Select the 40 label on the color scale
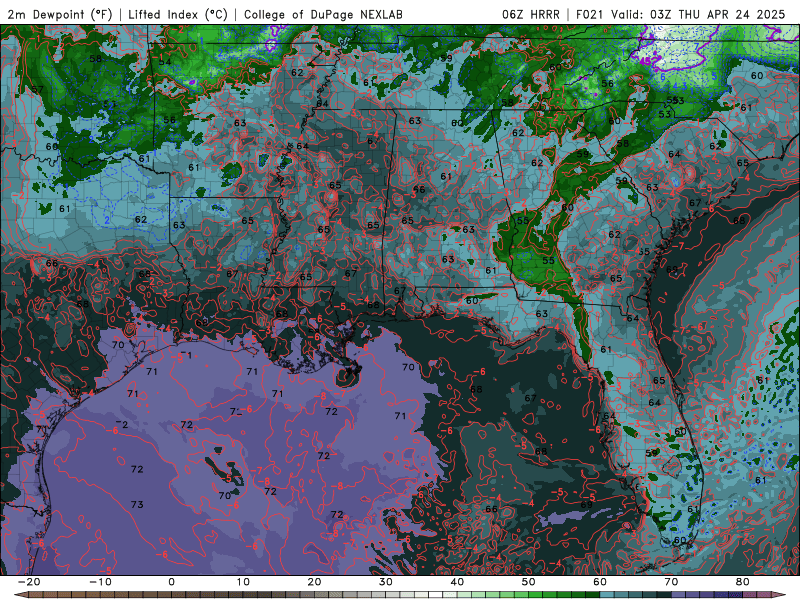 (x=457, y=582)
